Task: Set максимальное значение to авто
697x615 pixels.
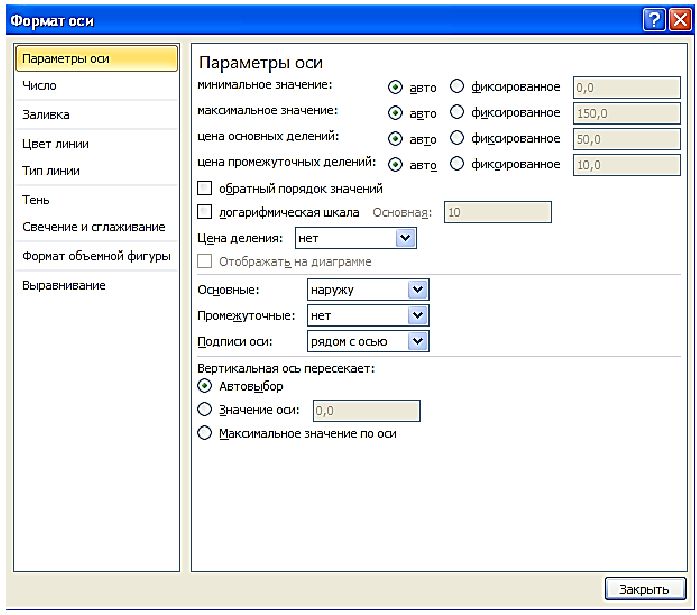Action: point(395,113)
